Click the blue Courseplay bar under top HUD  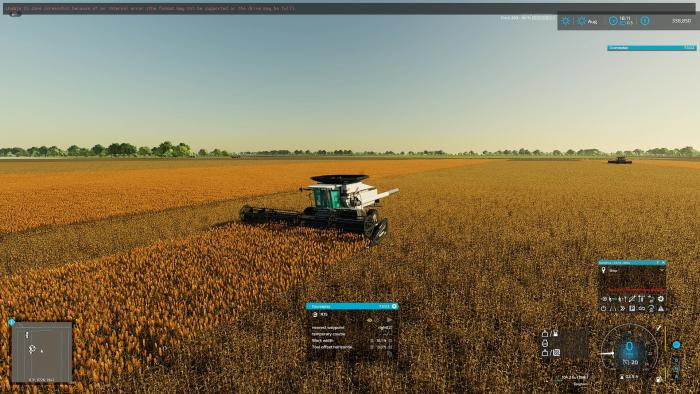(651, 48)
